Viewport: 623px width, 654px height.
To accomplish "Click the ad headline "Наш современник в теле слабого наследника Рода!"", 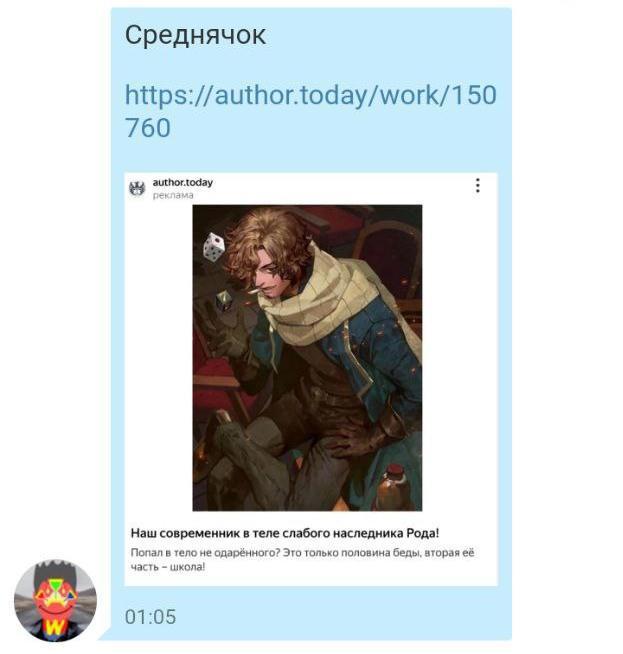I will coord(285,533).
